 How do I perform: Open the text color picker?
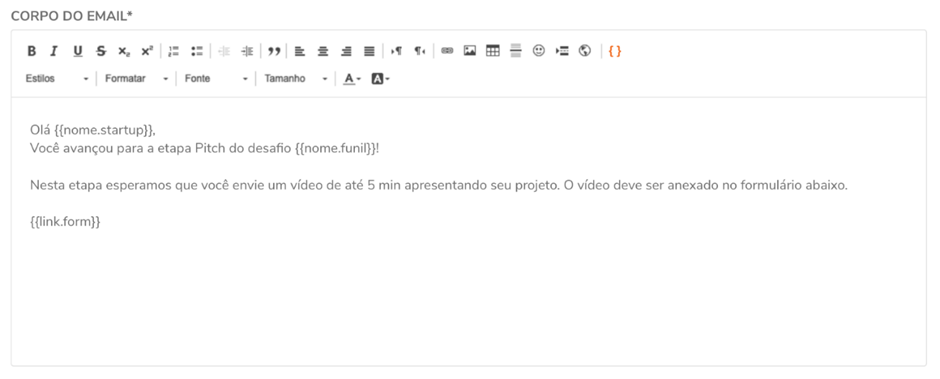tap(352, 79)
